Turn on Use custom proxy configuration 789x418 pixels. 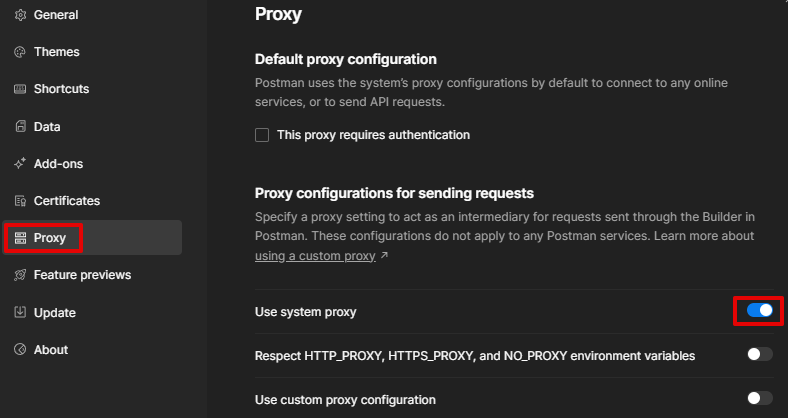coord(759,398)
